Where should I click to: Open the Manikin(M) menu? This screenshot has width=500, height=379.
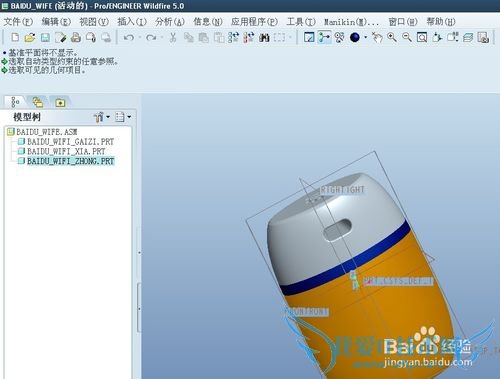(x=351, y=22)
